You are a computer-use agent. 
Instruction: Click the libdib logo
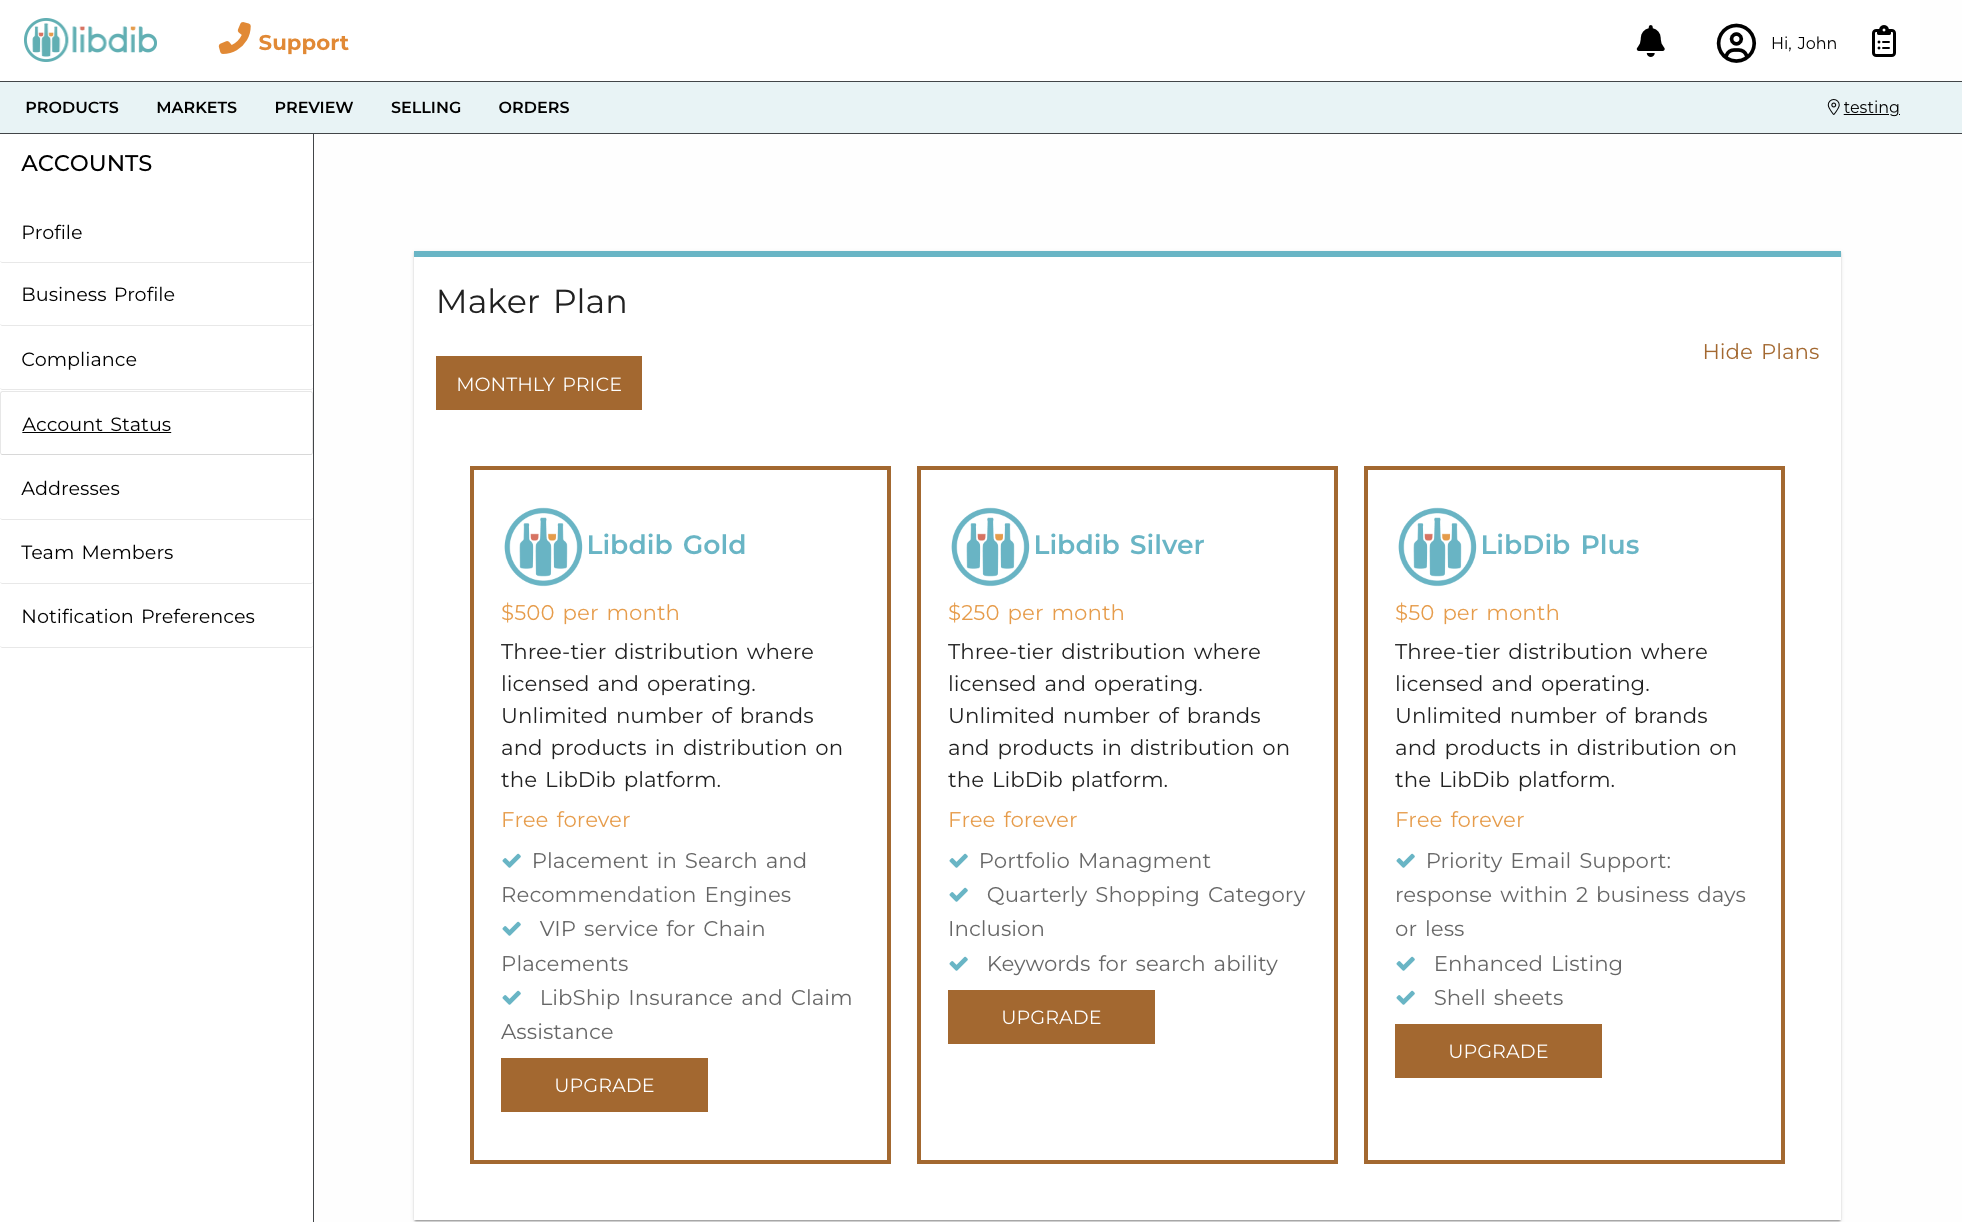(x=89, y=41)
